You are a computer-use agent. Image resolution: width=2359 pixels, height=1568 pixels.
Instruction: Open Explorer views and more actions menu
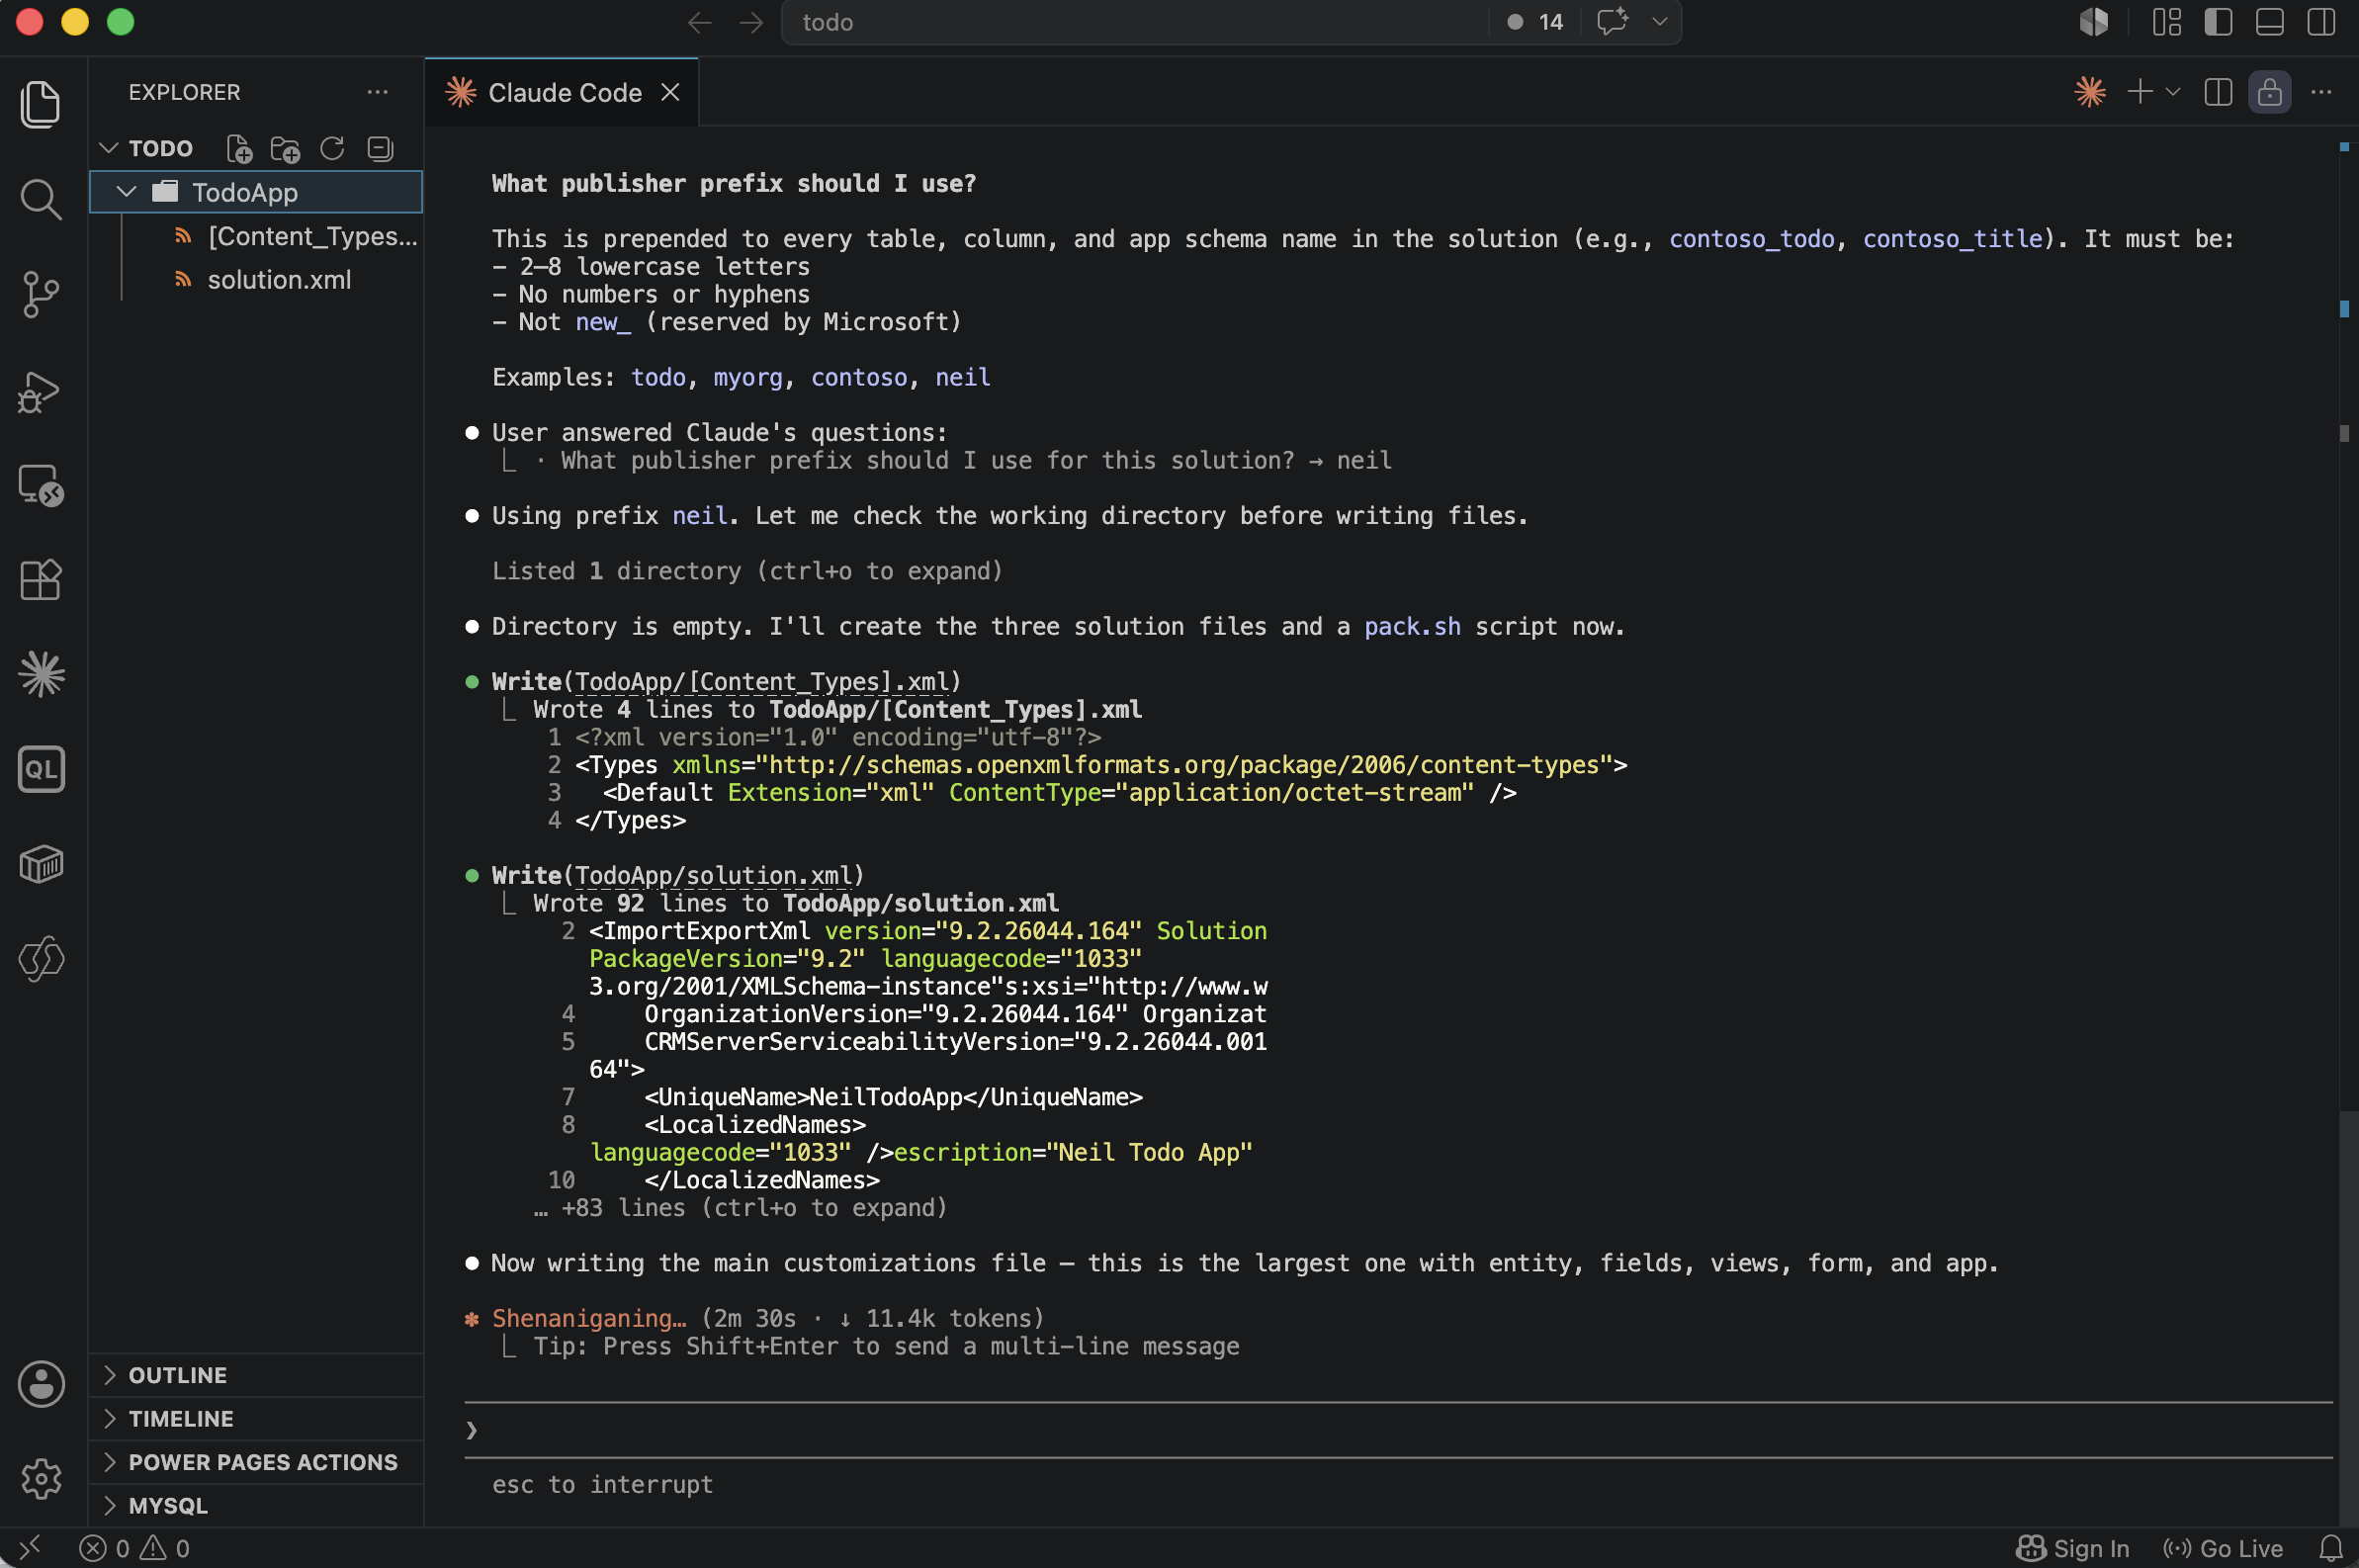[x=377, y=92]
